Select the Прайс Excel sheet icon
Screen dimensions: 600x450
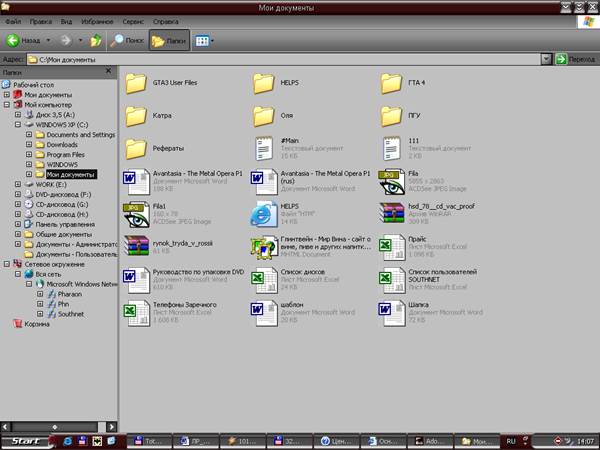[x=391, y=245]
